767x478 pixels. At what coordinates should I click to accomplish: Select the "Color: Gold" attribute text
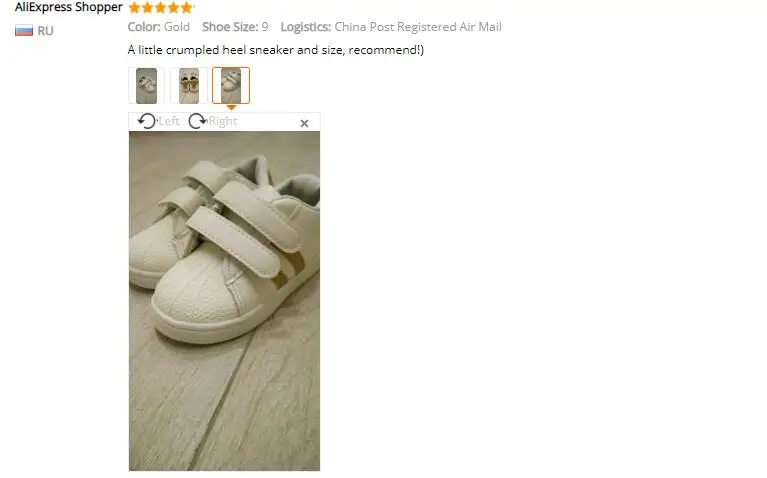click(158, 27)
